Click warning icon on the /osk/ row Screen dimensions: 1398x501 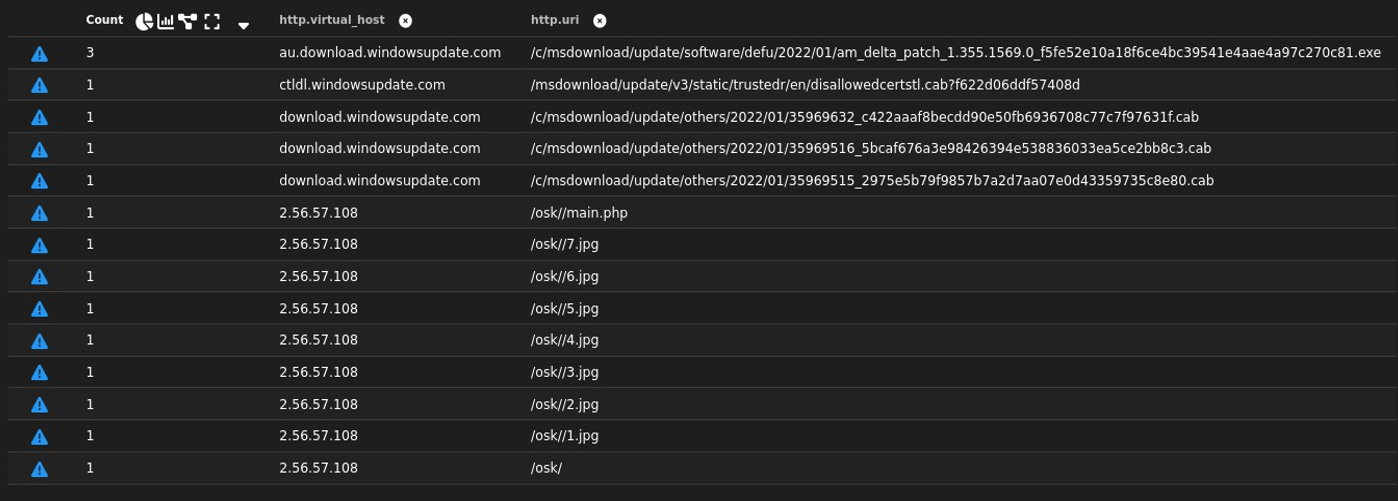(39, 468)
